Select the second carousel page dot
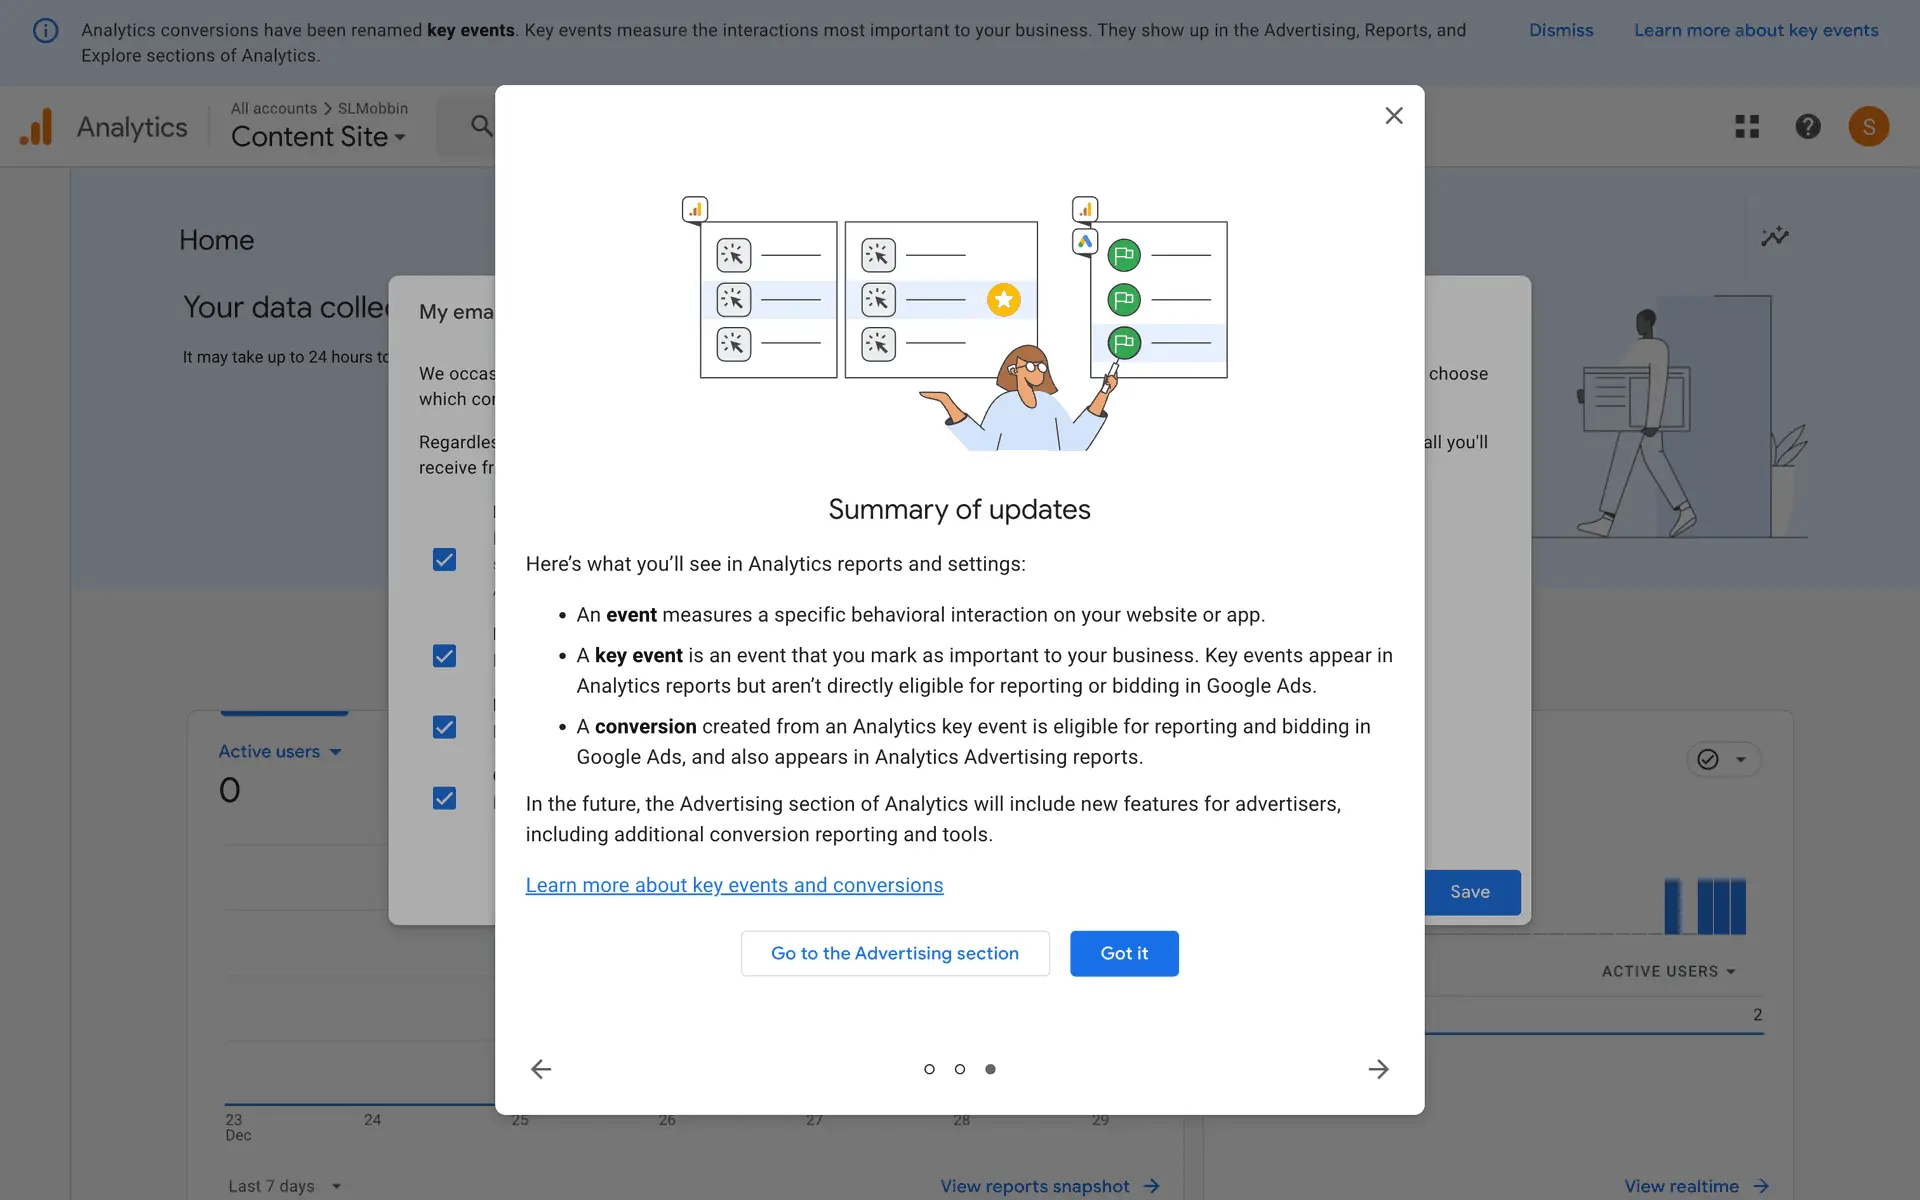 [x=960, y=1069]
